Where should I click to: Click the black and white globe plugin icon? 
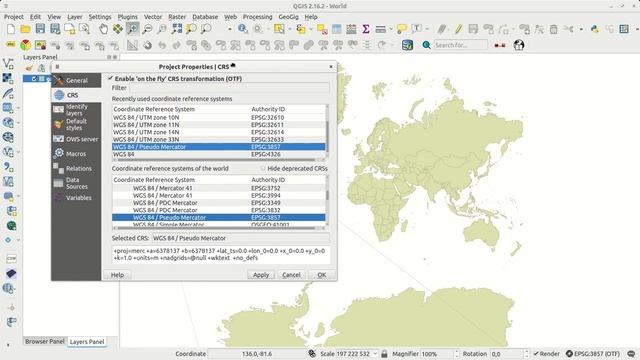pos(519,45)
